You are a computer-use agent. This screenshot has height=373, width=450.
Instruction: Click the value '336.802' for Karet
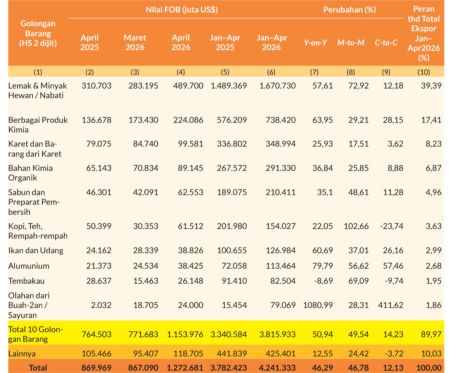tap(232, 144)
